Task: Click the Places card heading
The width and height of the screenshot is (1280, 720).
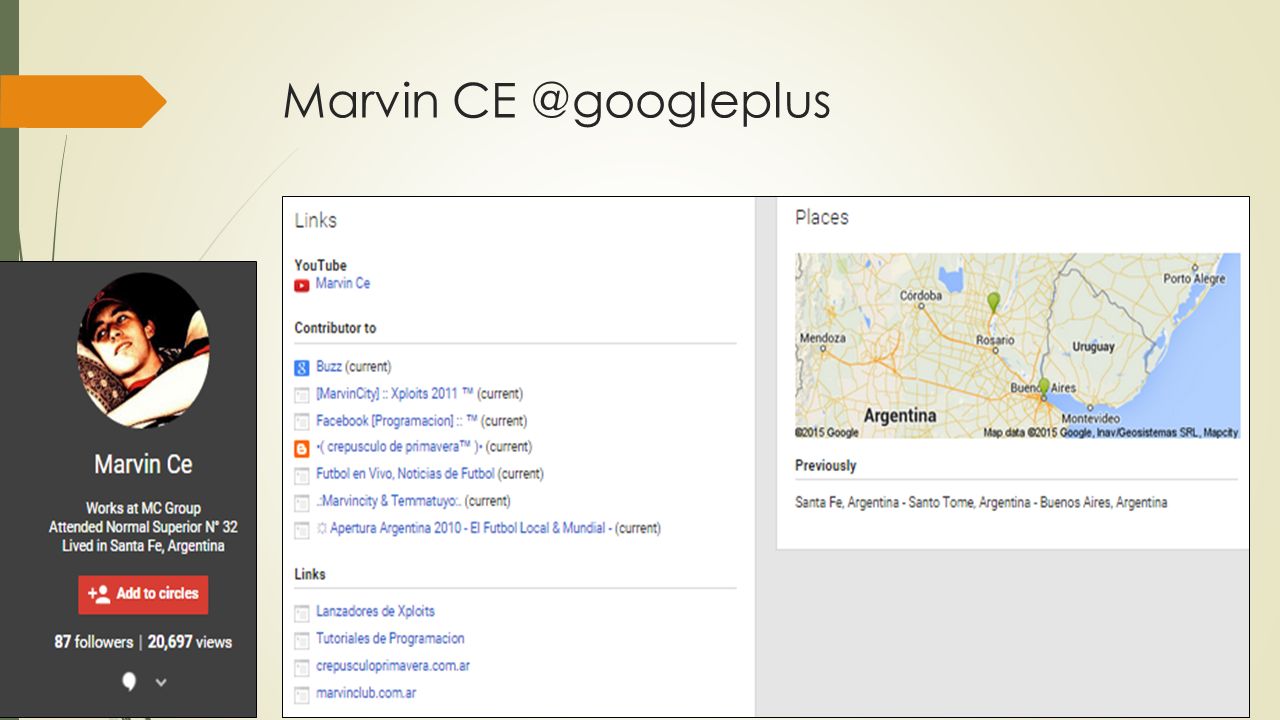Action: (822, 217)
